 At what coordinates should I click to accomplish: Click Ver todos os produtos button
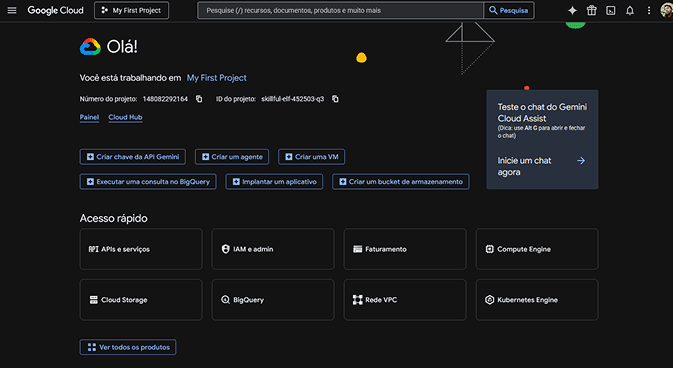[128, 347]
